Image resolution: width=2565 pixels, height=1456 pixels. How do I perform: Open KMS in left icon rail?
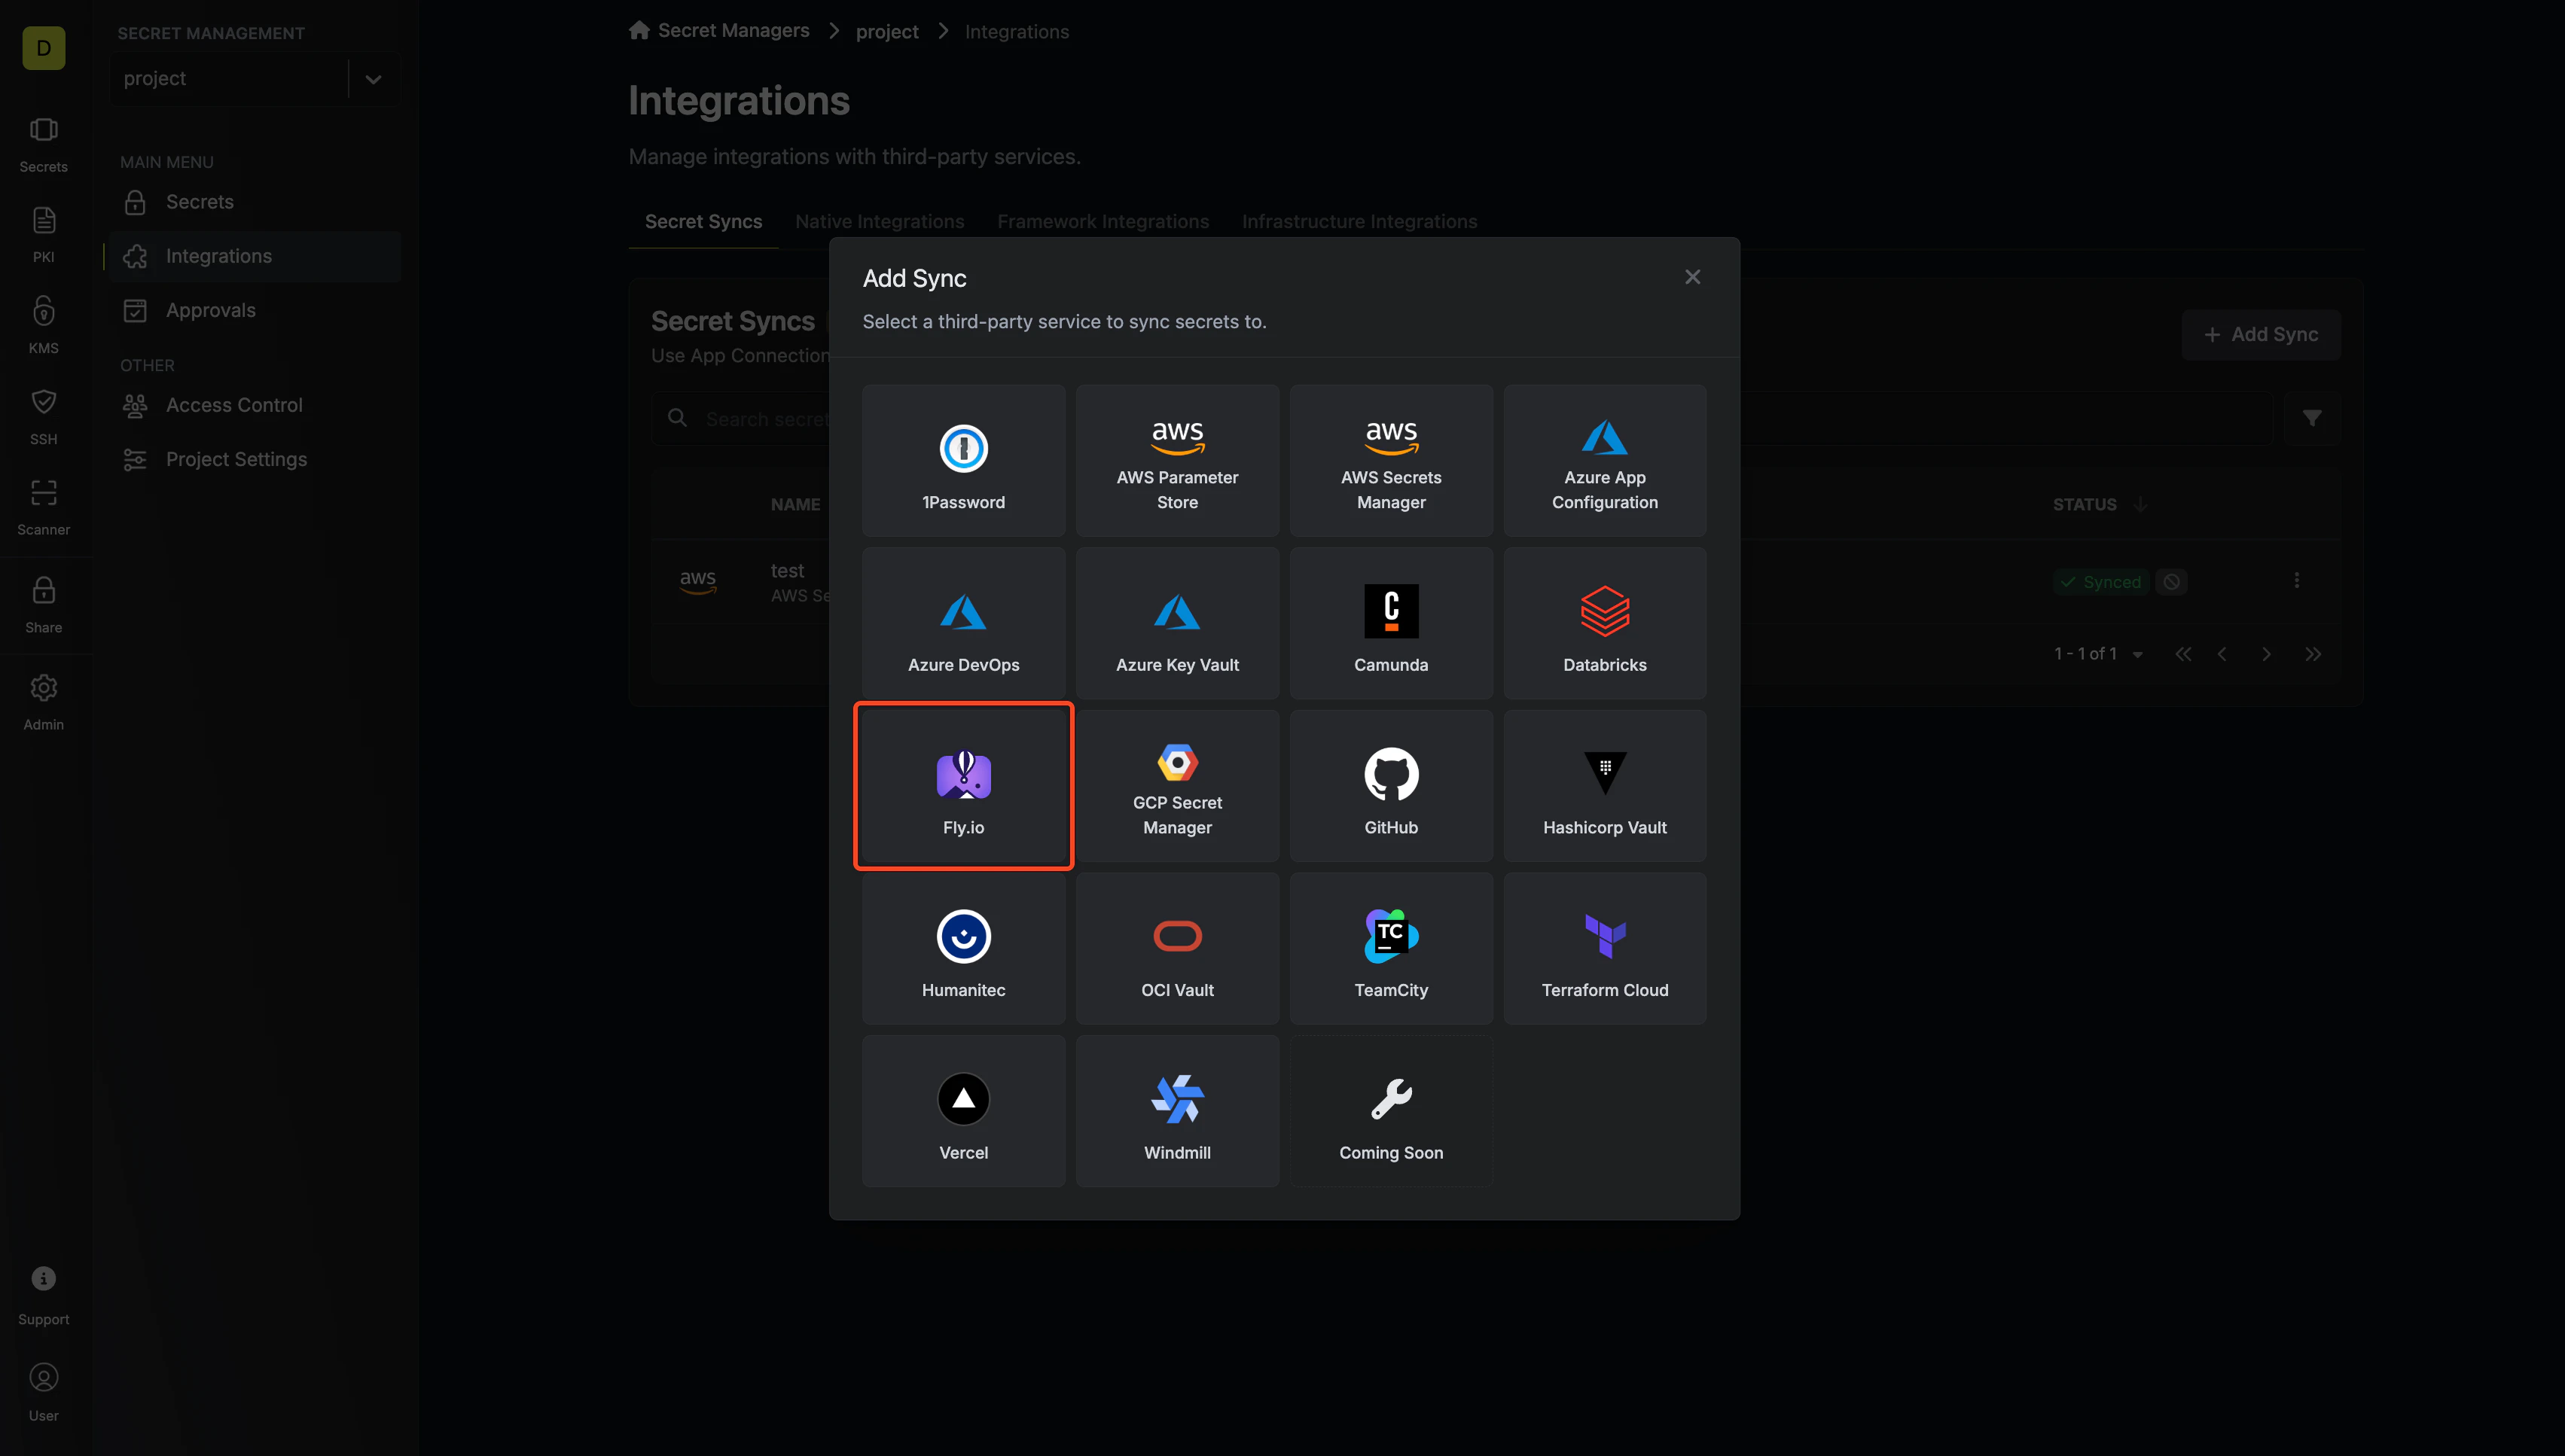point(43,326)
